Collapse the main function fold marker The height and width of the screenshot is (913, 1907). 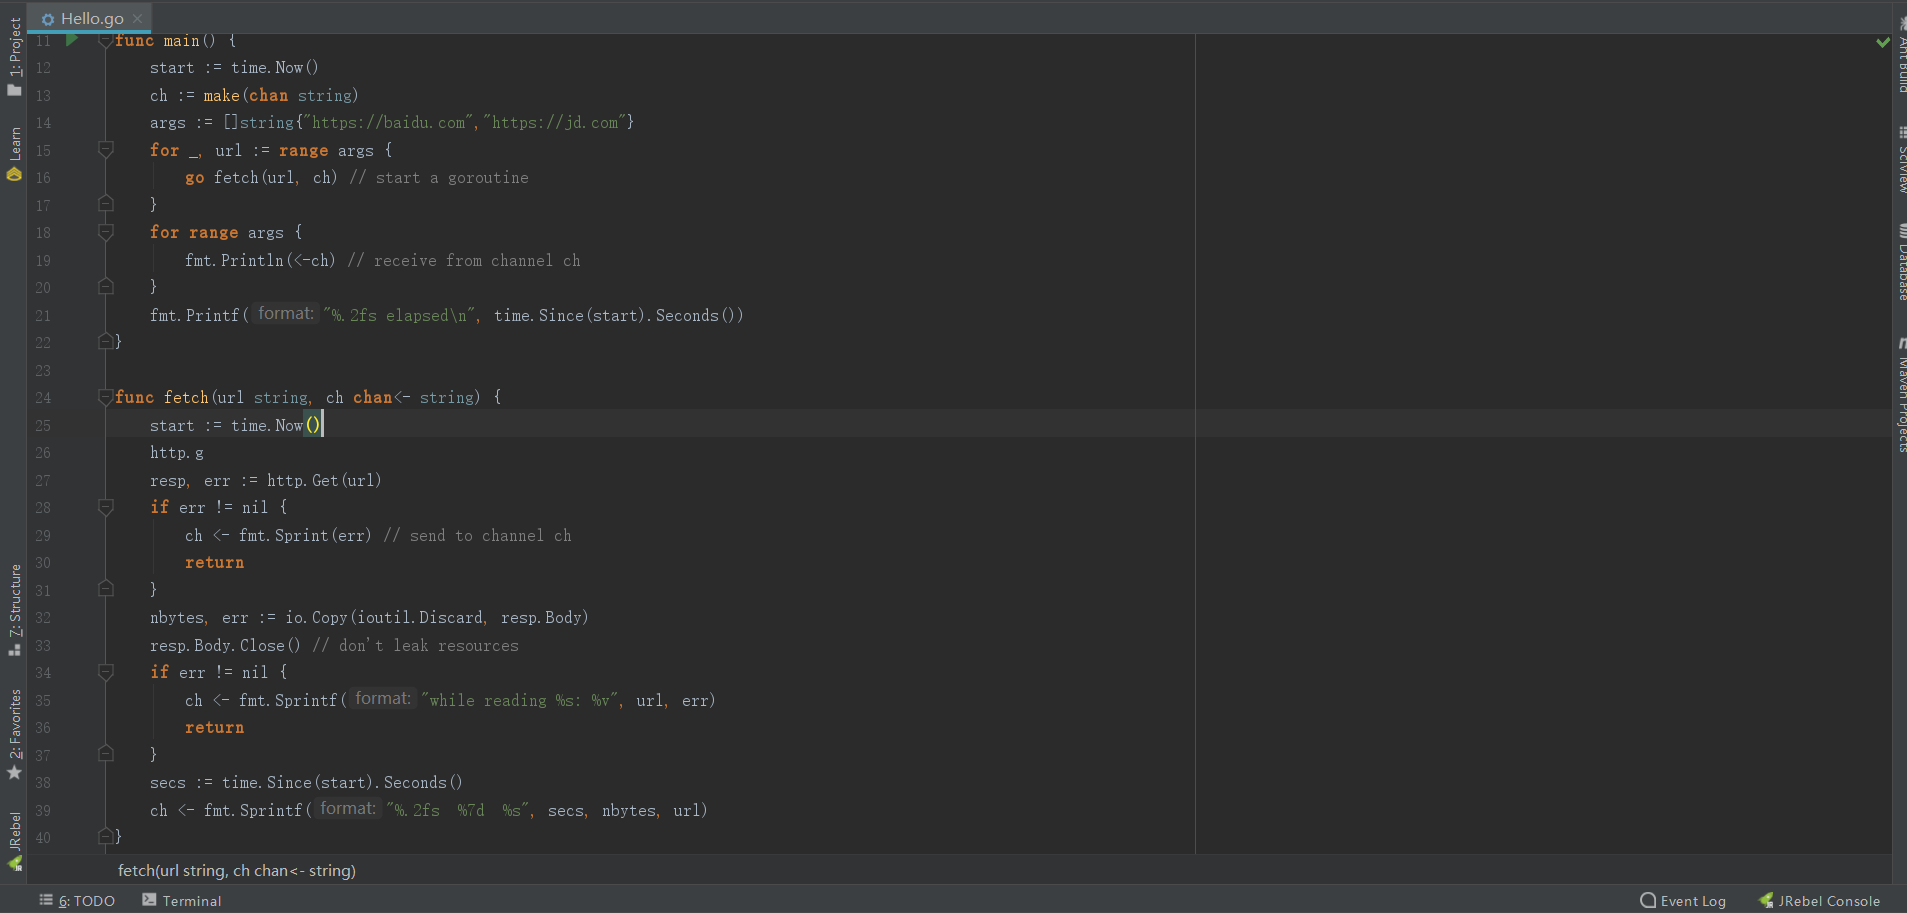pyautogui.click(x=105, y=41)
